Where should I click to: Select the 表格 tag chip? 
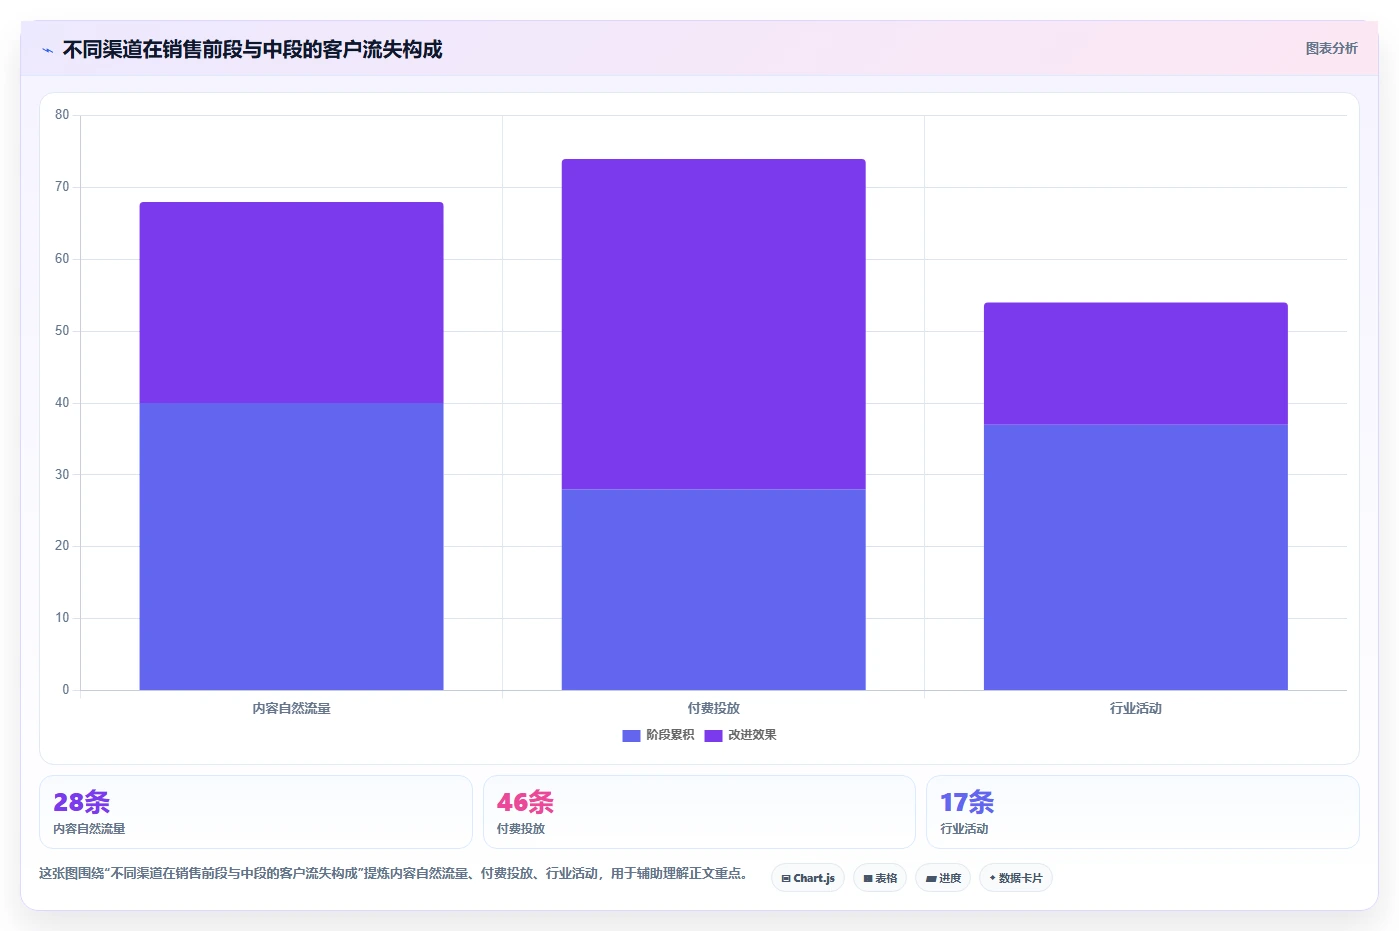click(x=880, y=878)
